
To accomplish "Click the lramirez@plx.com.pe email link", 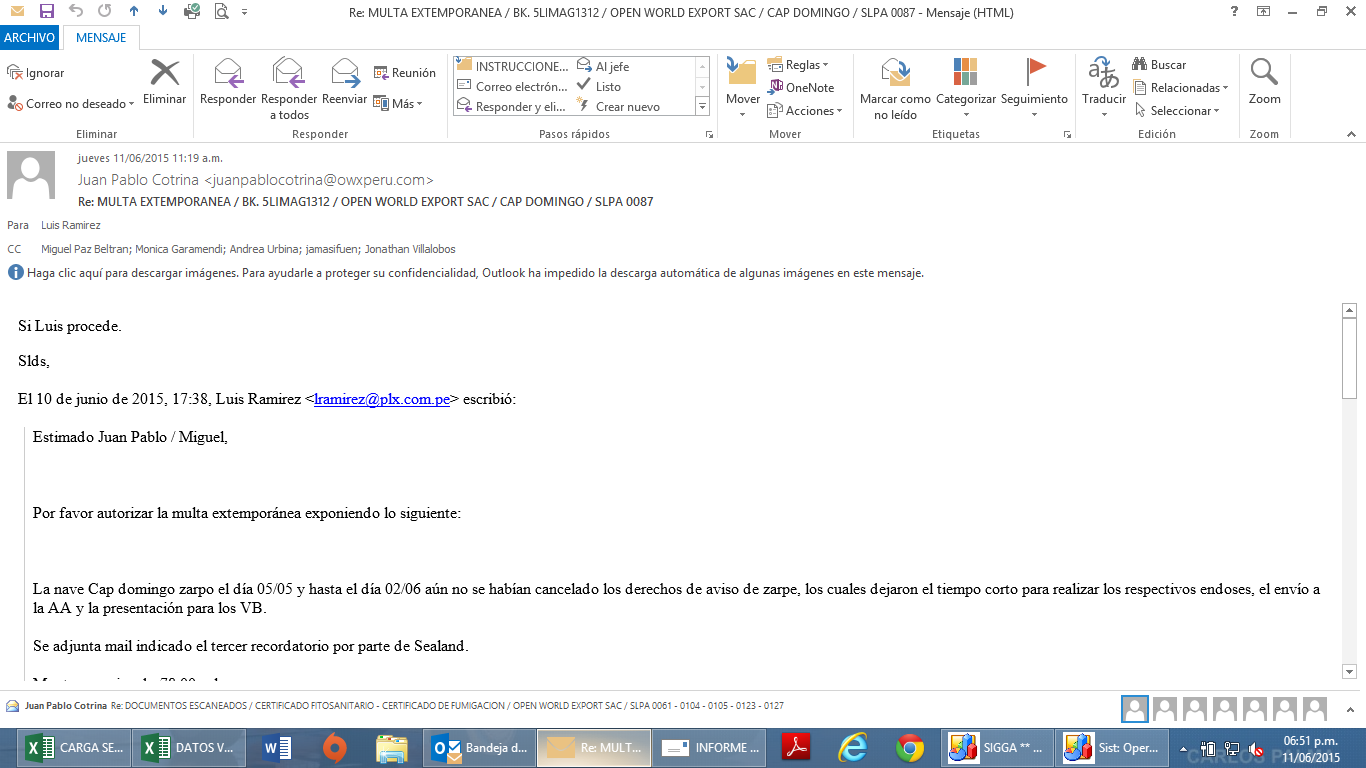I will 382,399.
